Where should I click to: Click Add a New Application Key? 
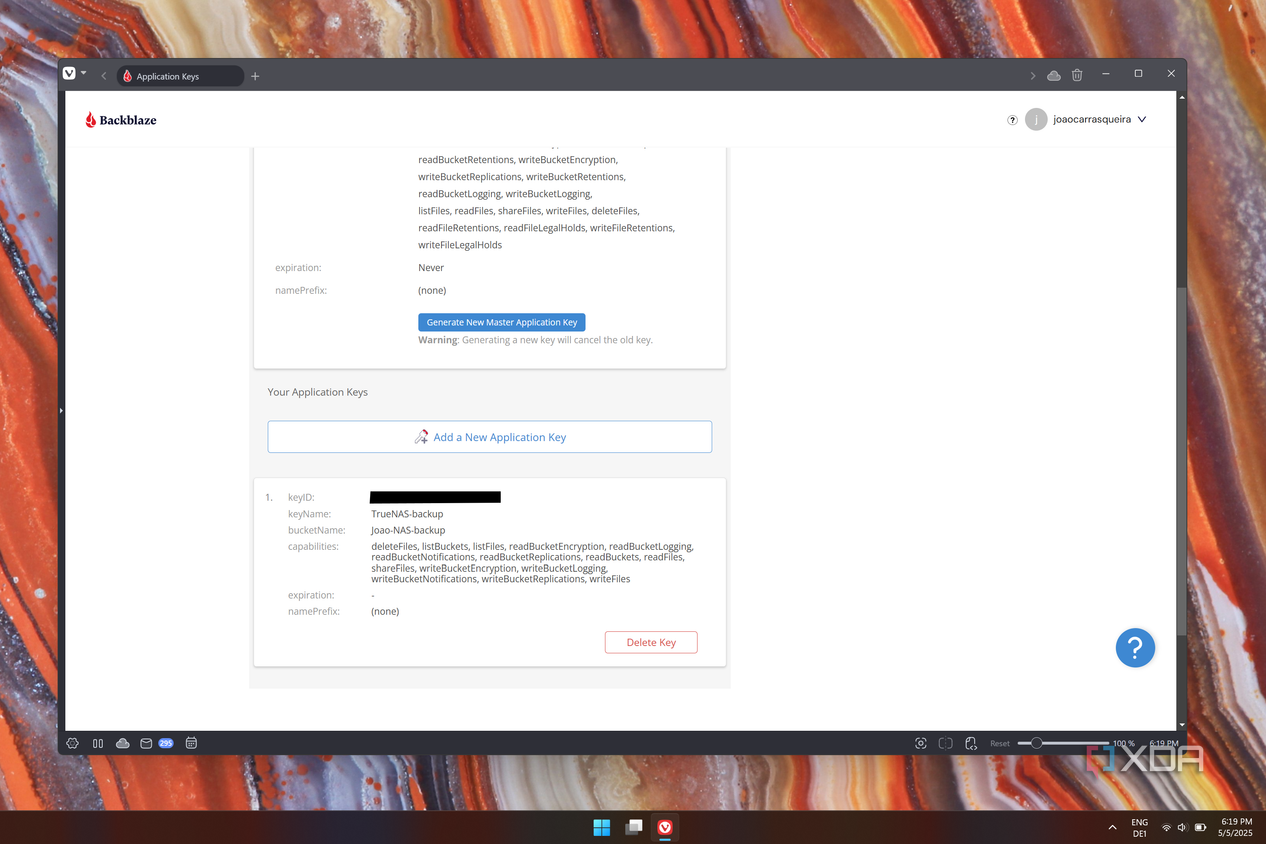click(490, 437)
